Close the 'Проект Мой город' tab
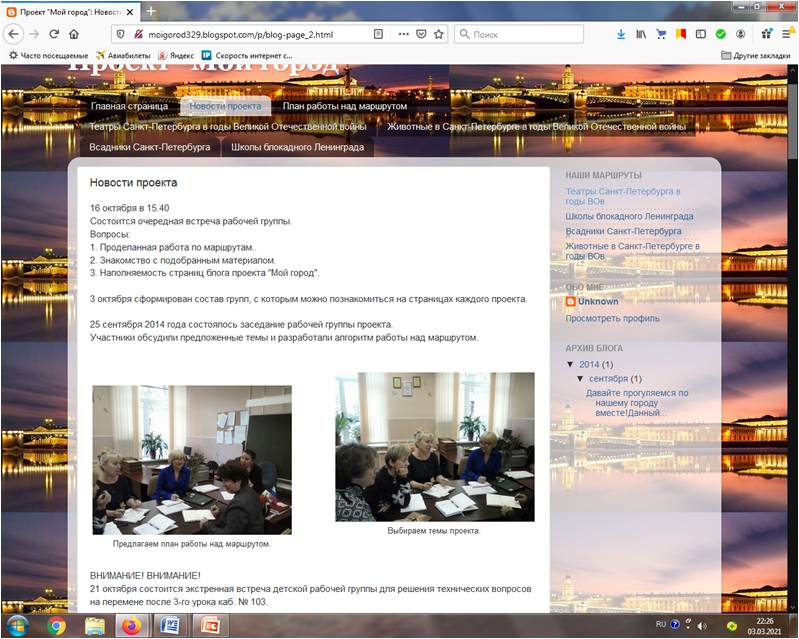Screen dimensions: 799x639 point(130,12)
